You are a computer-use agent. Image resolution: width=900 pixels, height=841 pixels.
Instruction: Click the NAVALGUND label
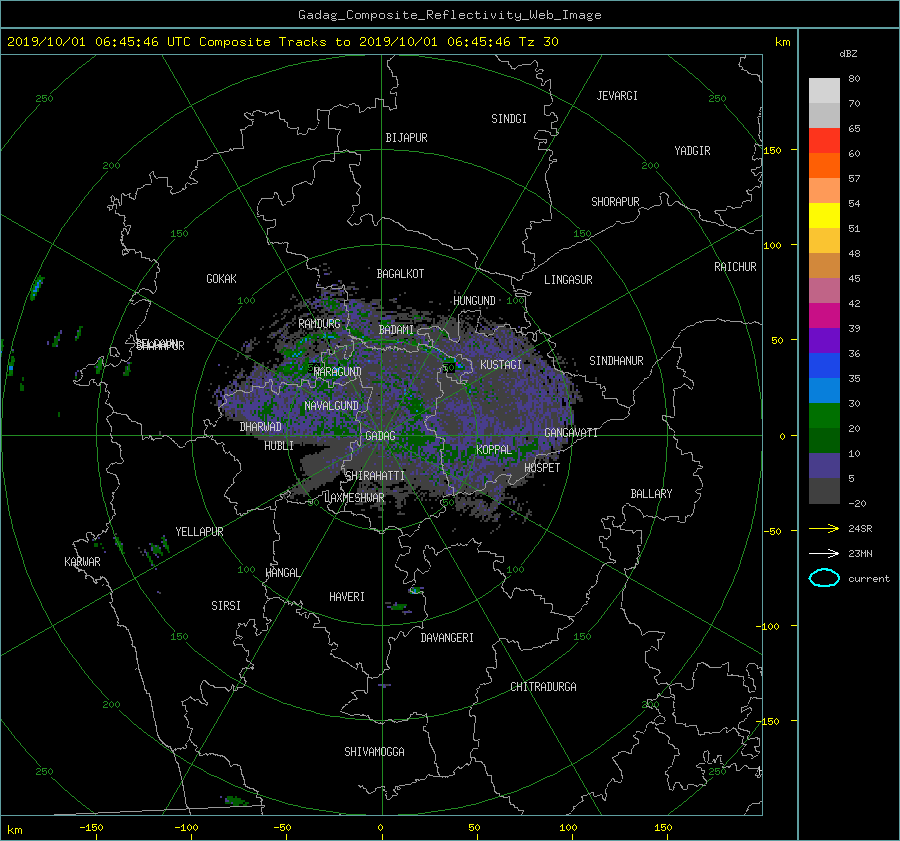tap(331, 406)
